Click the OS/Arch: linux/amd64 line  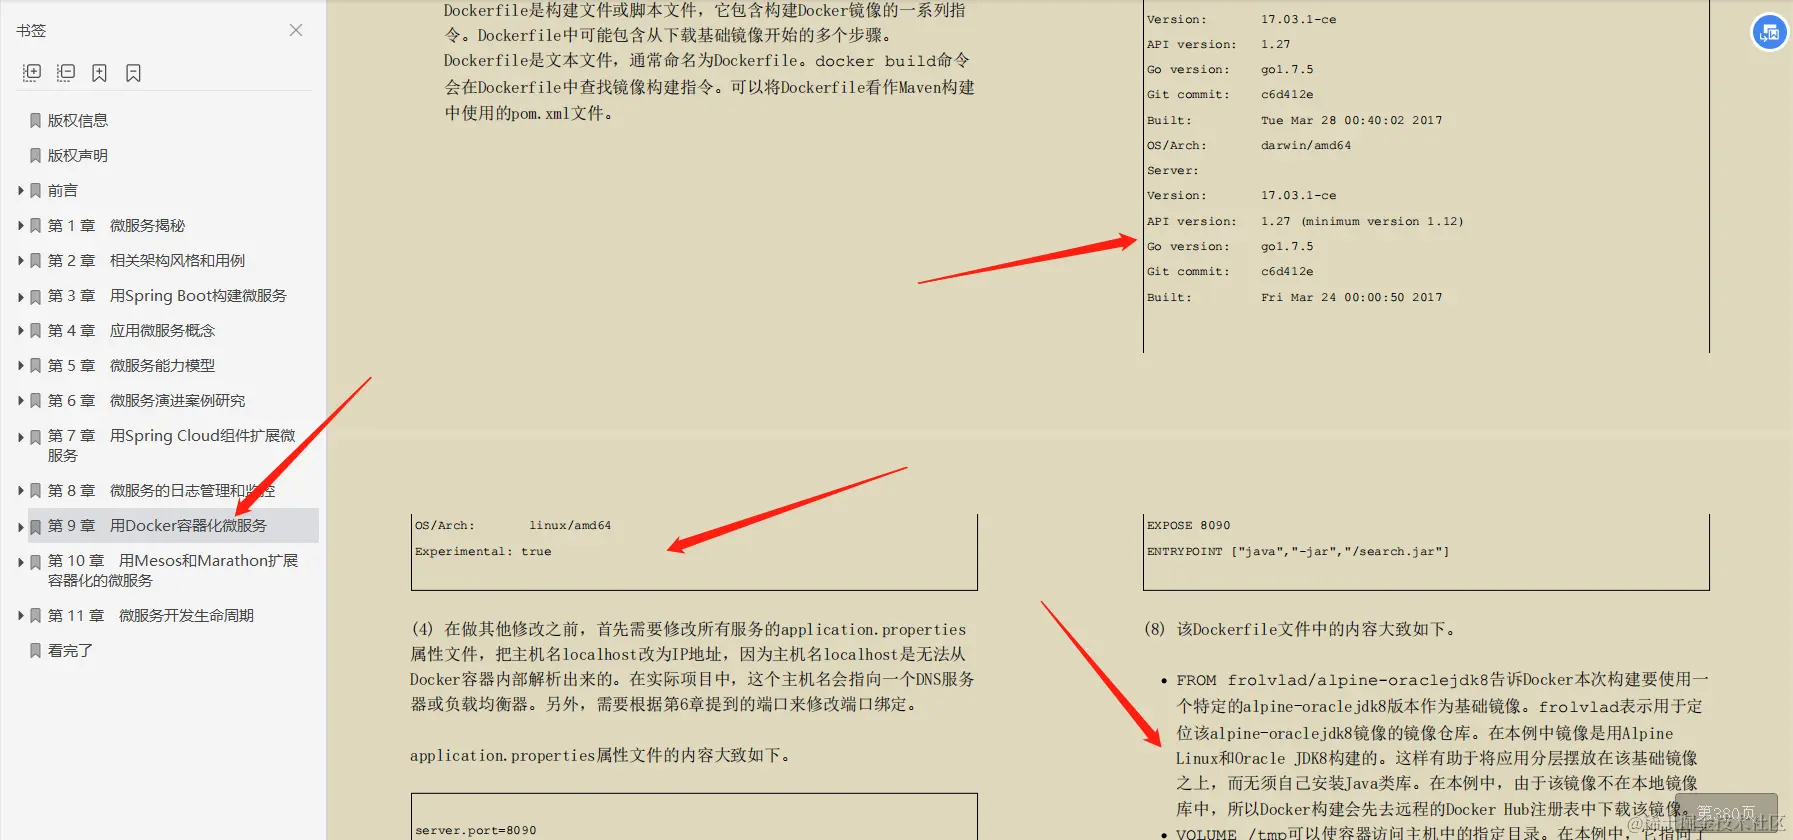point(513,525)
